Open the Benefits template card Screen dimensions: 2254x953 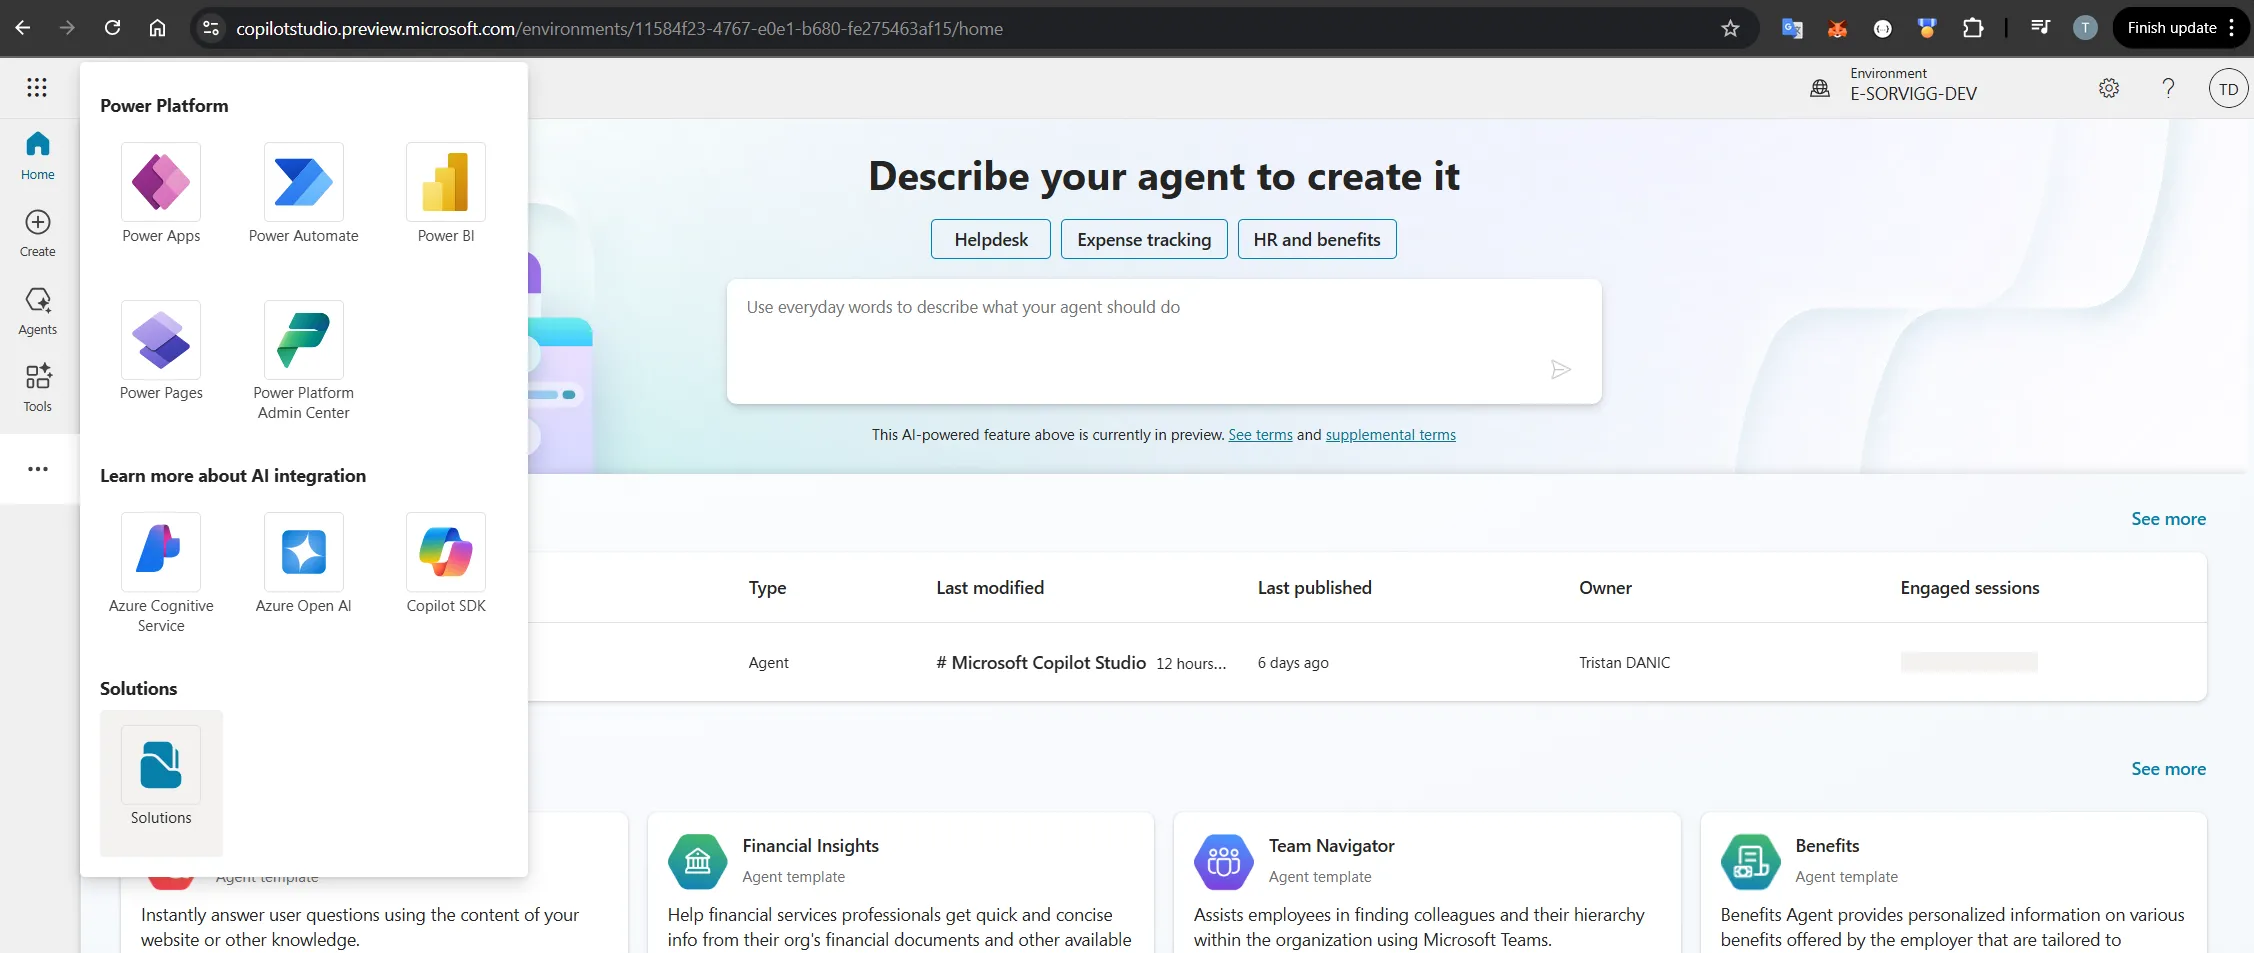(1953, 884)
